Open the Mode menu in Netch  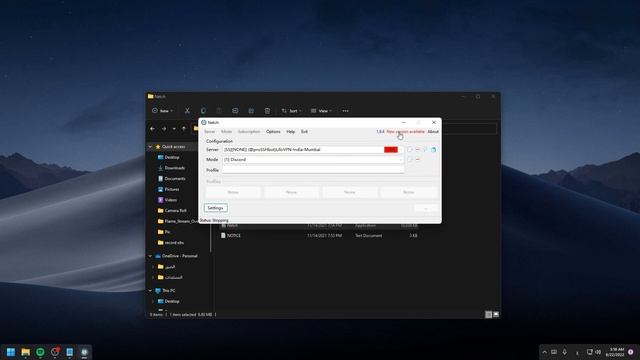pyautogui.click(x=227, y=132)
